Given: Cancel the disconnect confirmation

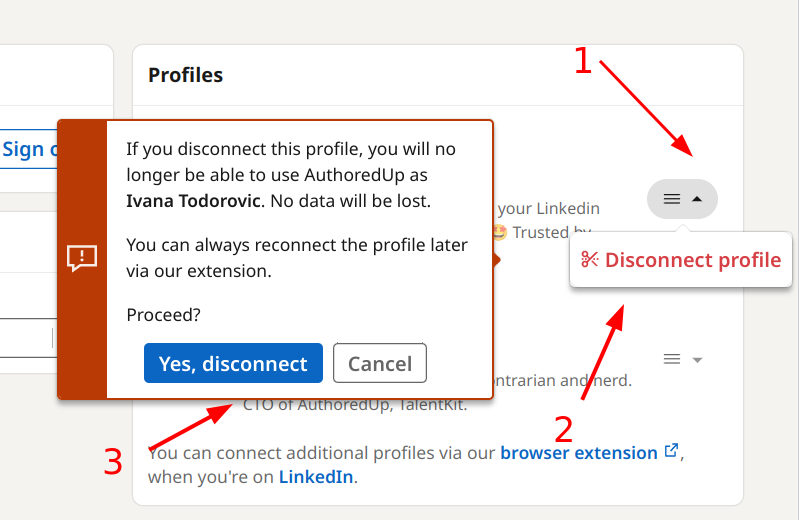Looking at the screenshot, I should [380, 363].
